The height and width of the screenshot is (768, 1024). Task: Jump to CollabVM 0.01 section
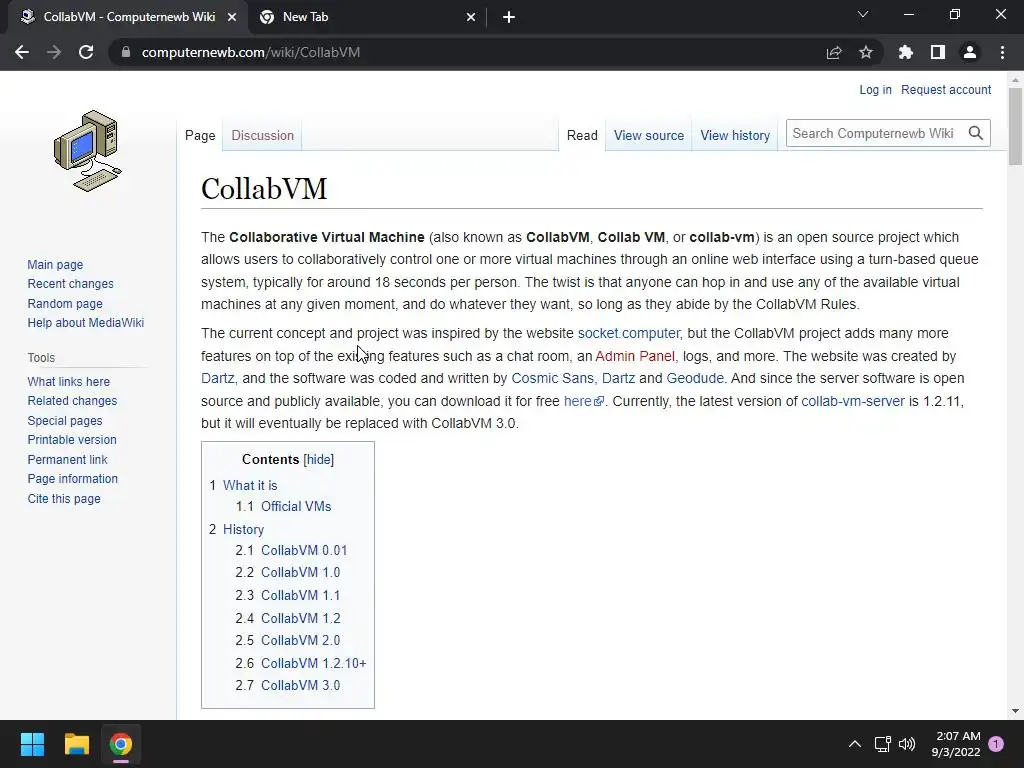[x=304, y=550]
